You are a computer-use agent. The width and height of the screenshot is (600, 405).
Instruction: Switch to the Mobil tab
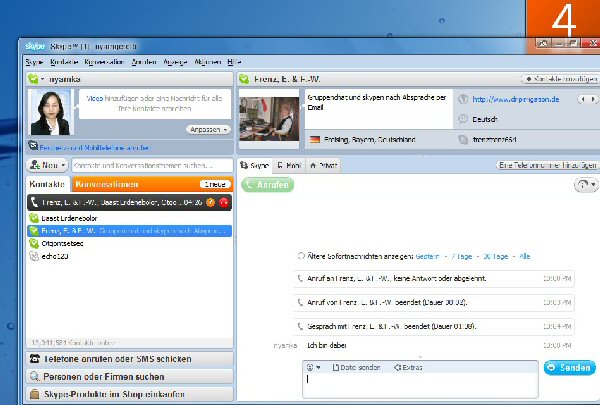coord(289,165)
